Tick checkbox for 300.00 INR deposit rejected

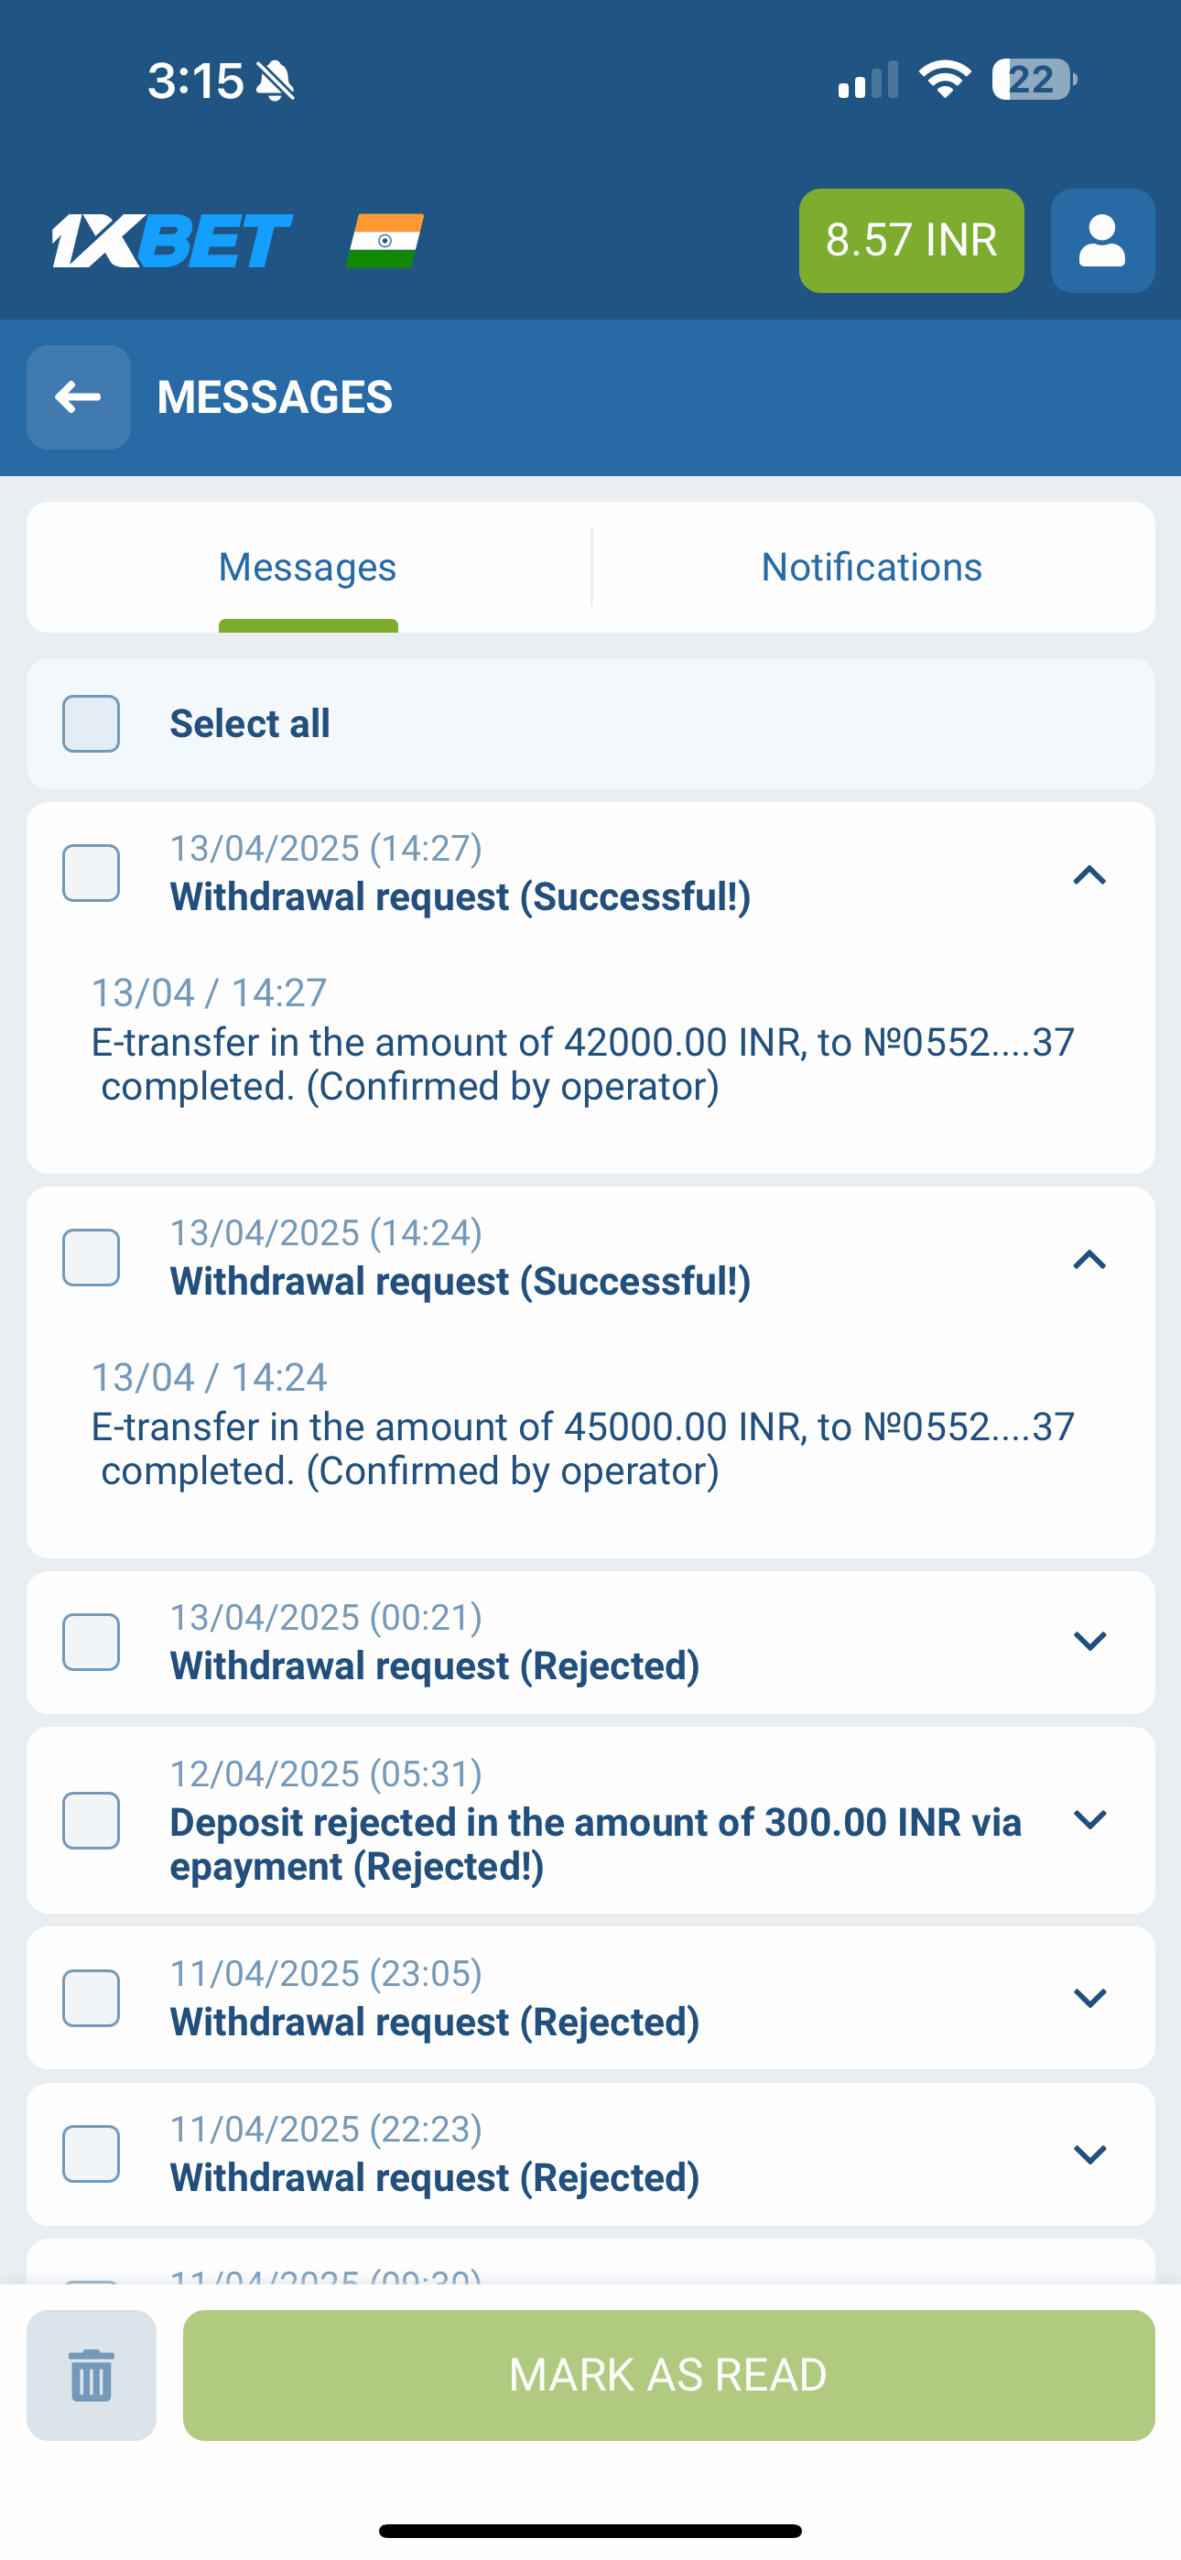click(x=91, y=1820)
